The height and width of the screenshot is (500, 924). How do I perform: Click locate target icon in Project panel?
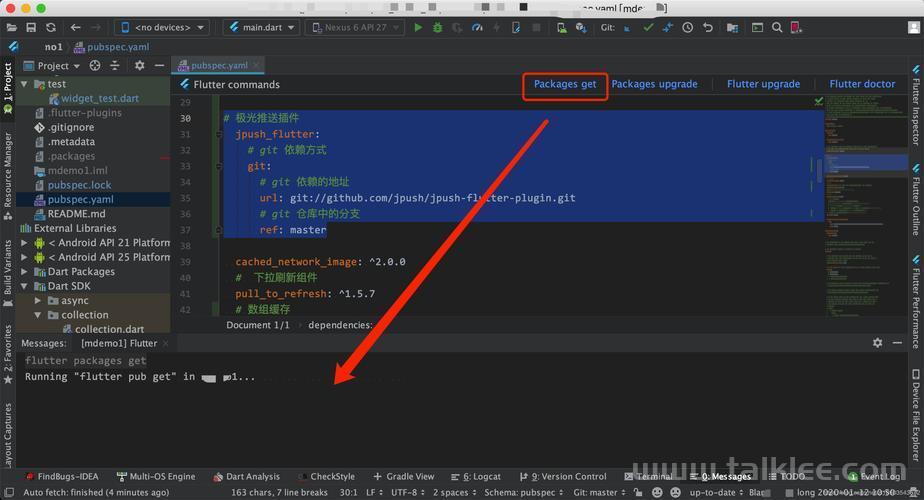coord(95,65)
